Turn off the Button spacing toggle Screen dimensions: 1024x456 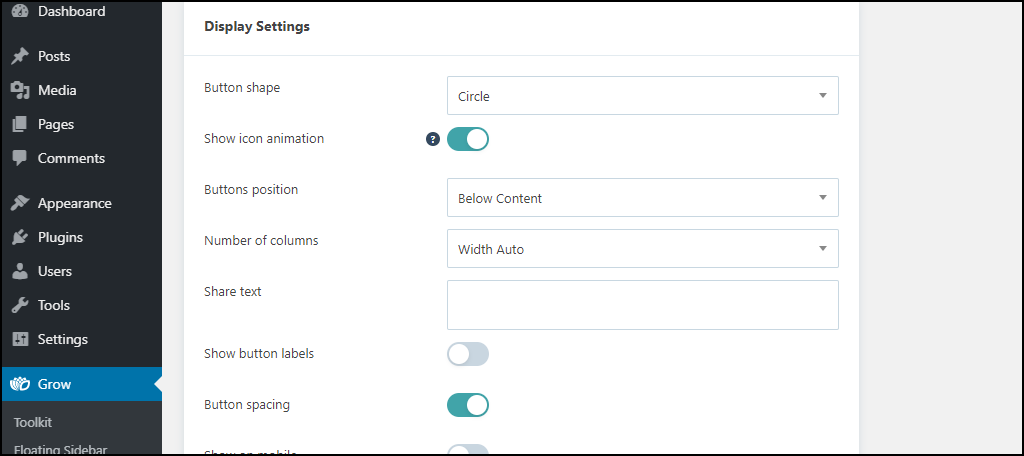(x=468, y=405)
